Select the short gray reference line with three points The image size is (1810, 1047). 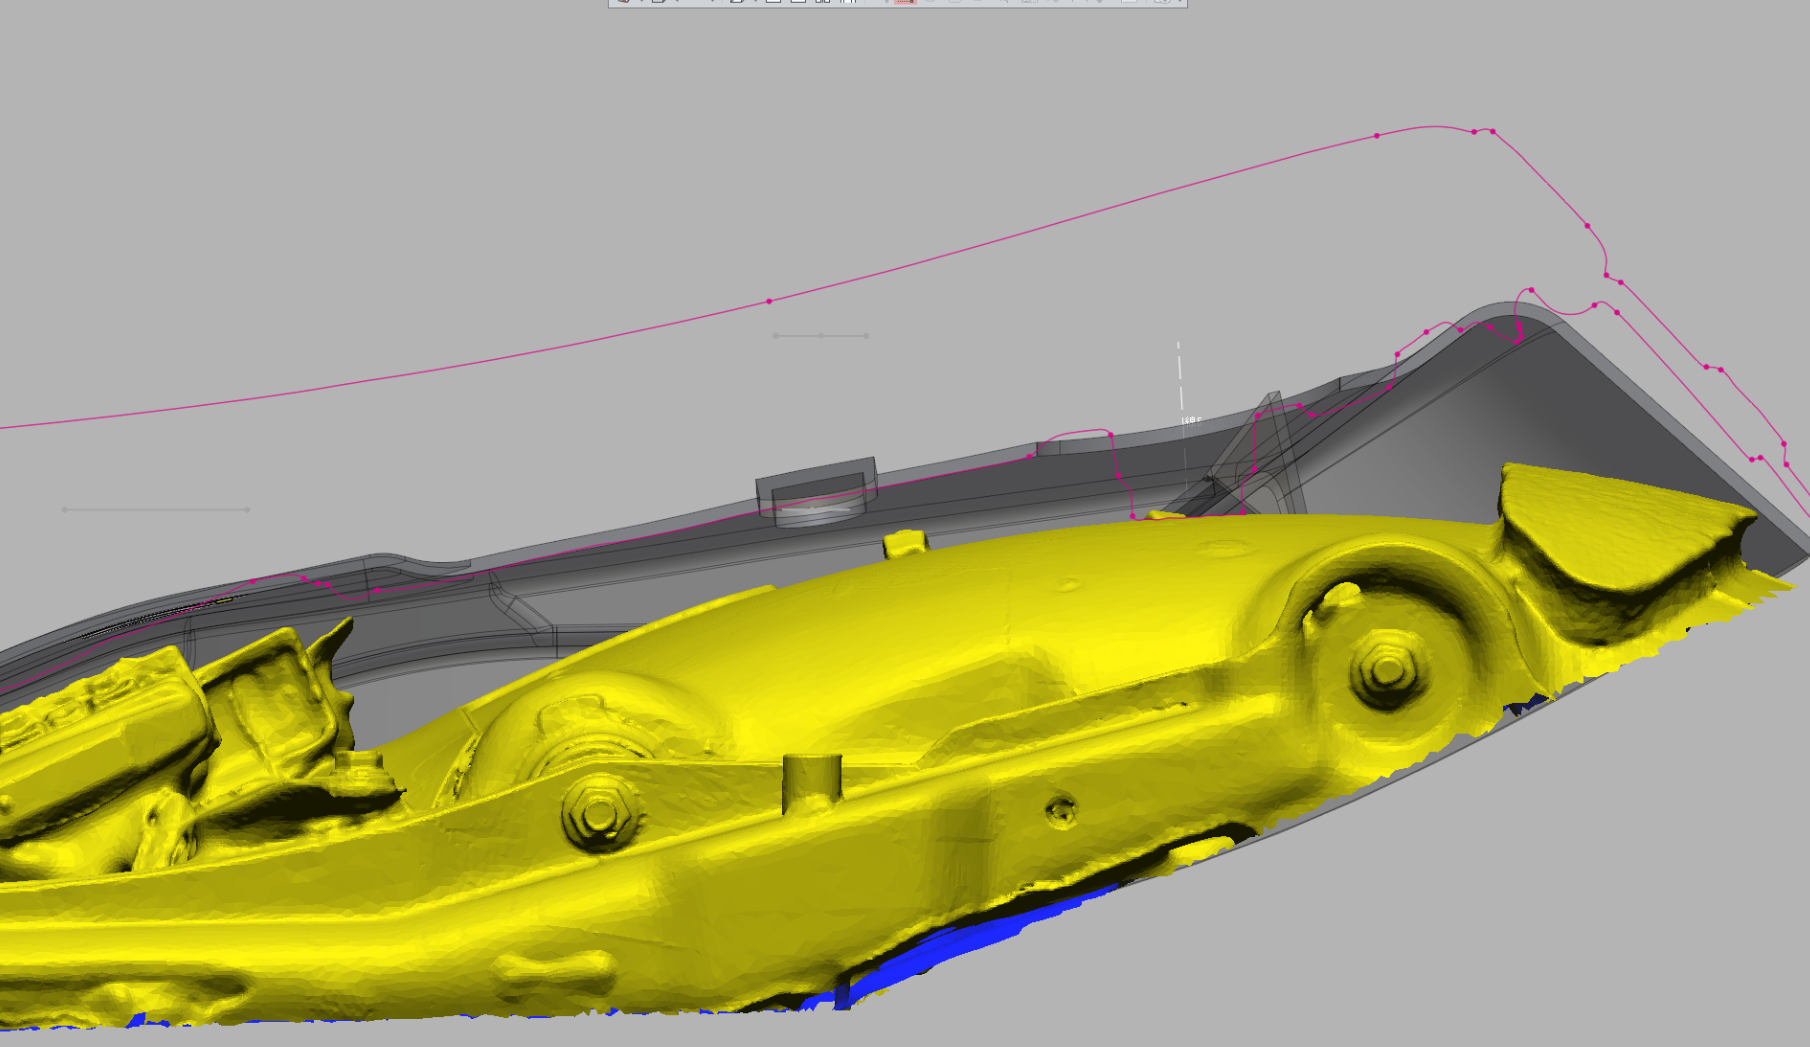pyautogui.click(x=821, y=336)
